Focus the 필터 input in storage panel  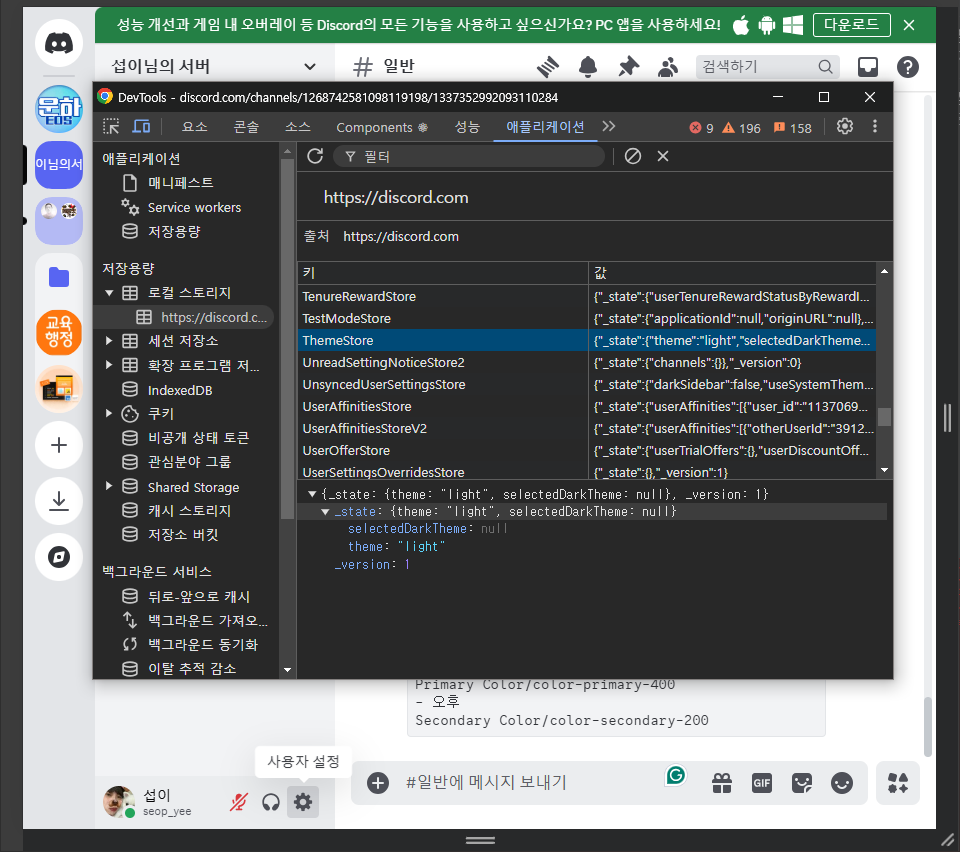point(468,157)
